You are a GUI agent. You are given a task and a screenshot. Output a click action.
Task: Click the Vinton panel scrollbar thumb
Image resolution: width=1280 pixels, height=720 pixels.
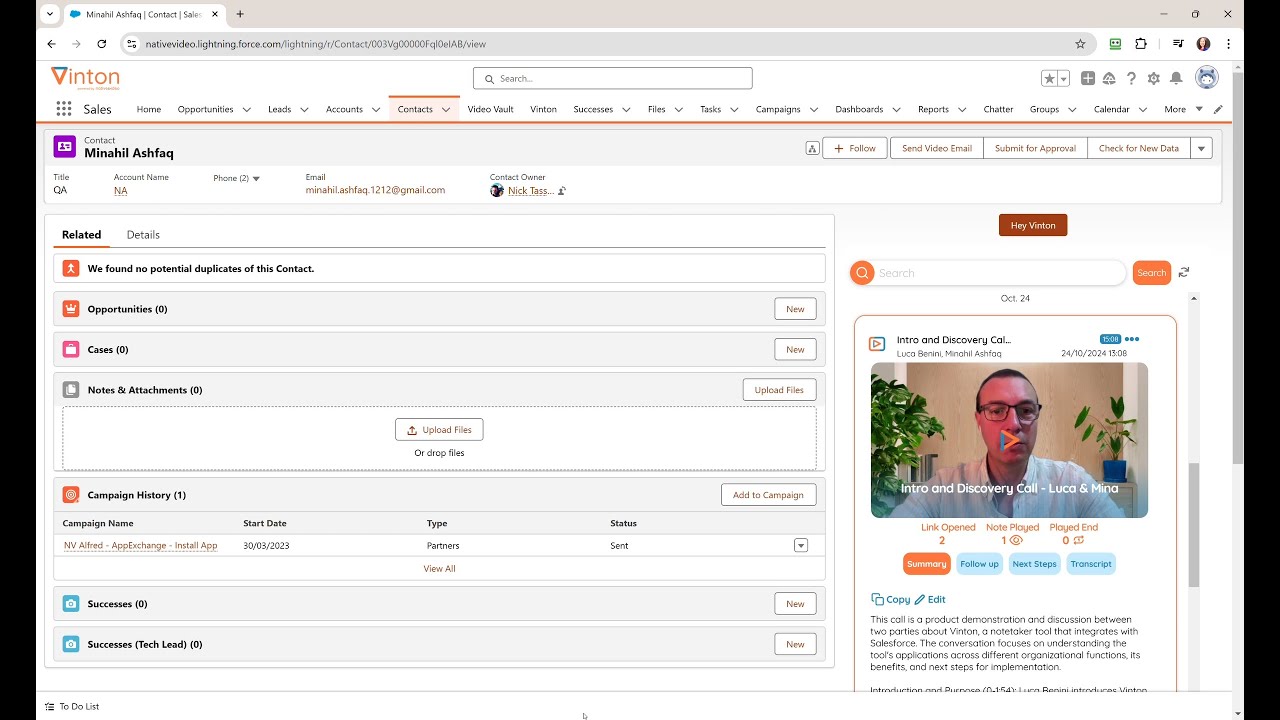point(1193,525)
